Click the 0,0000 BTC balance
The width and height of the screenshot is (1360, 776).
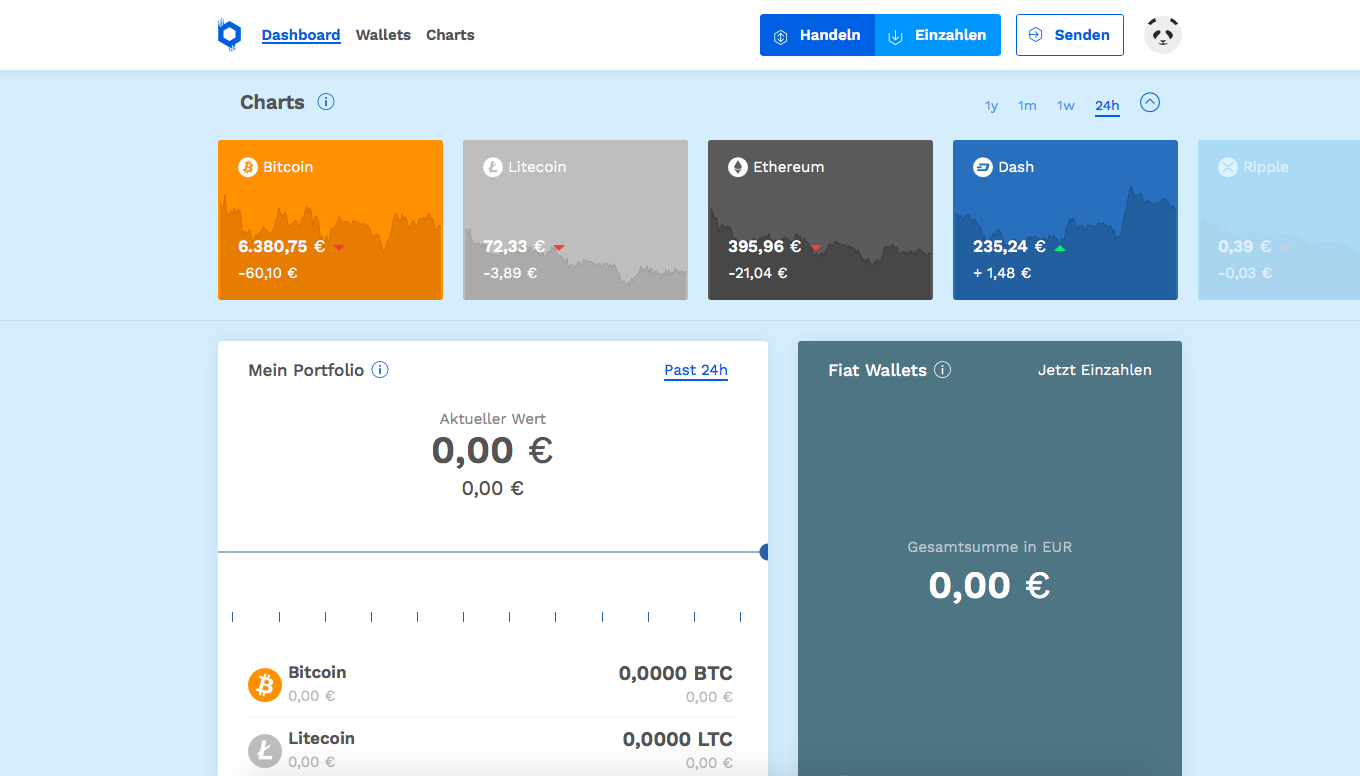[x=676, y=673]
